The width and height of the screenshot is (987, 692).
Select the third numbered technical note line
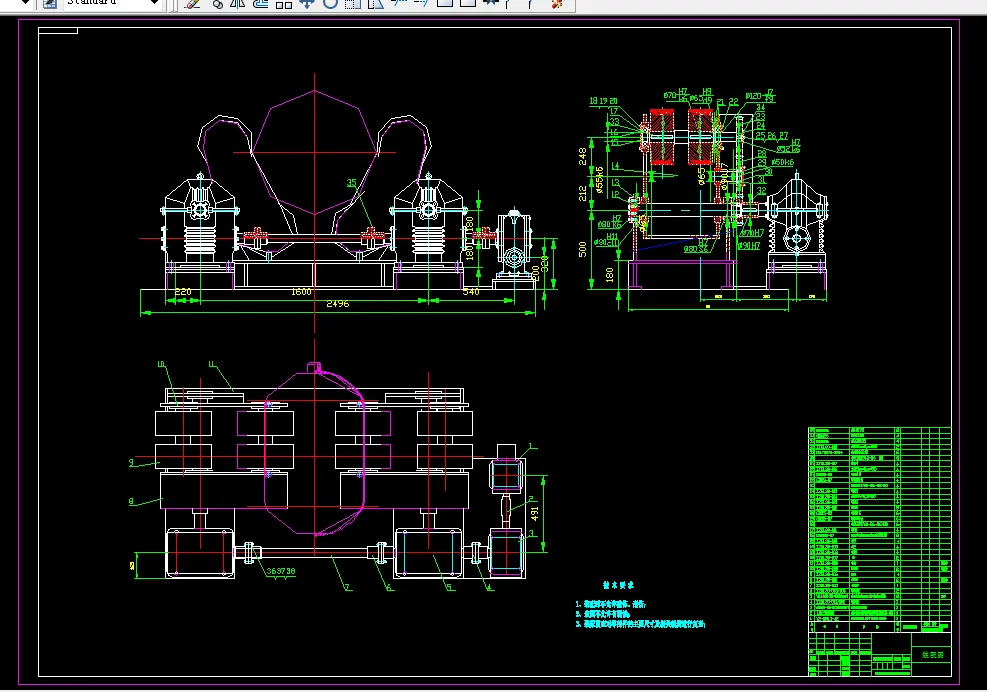(x=640, y=625)
